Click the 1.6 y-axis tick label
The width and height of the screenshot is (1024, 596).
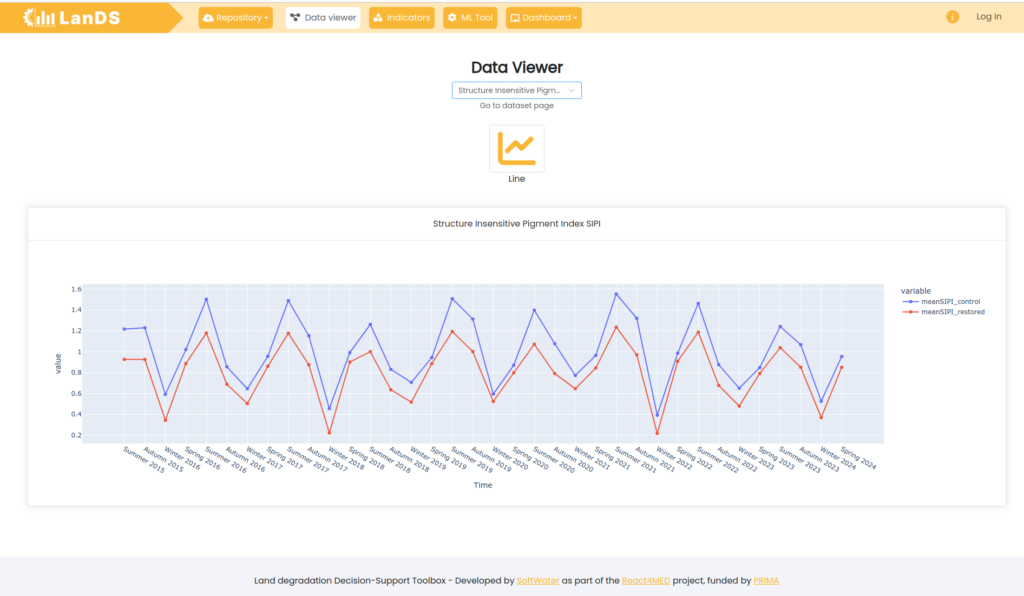(76, 289)
